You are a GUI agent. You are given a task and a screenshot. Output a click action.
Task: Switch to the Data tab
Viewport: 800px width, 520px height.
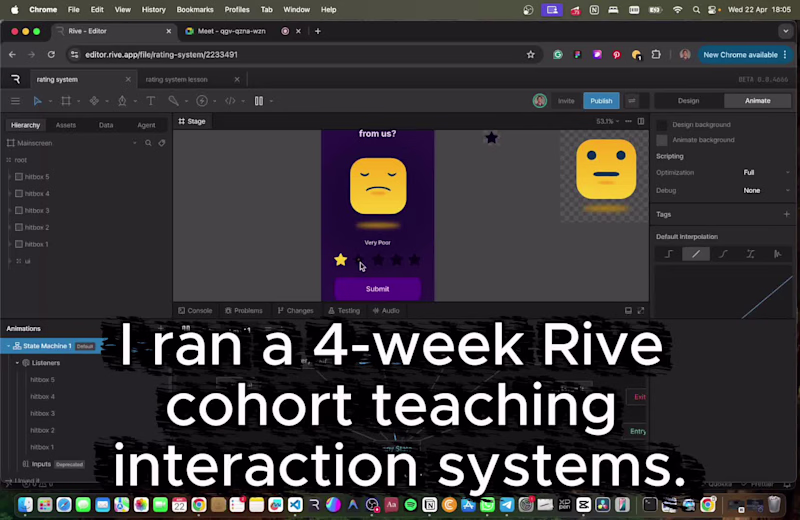(x=106, y=125)
